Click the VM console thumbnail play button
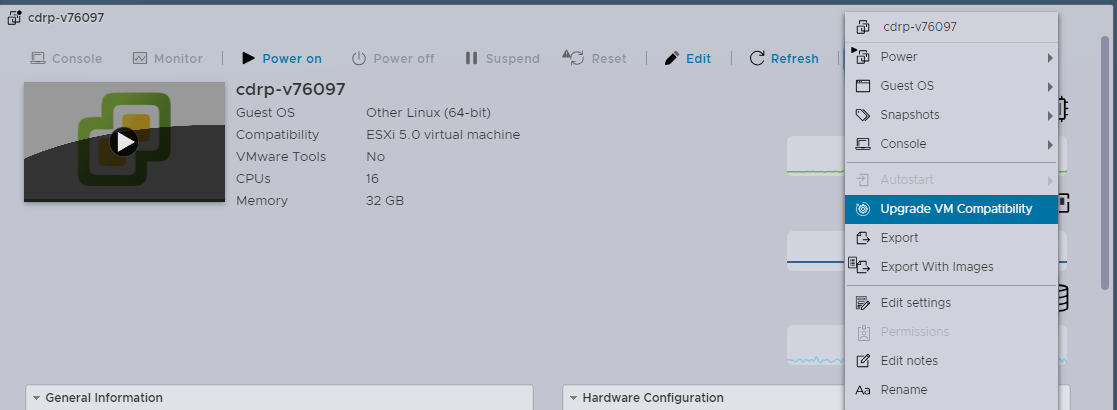The height and width of the screenshot is (410, 1117). [124, 142]
